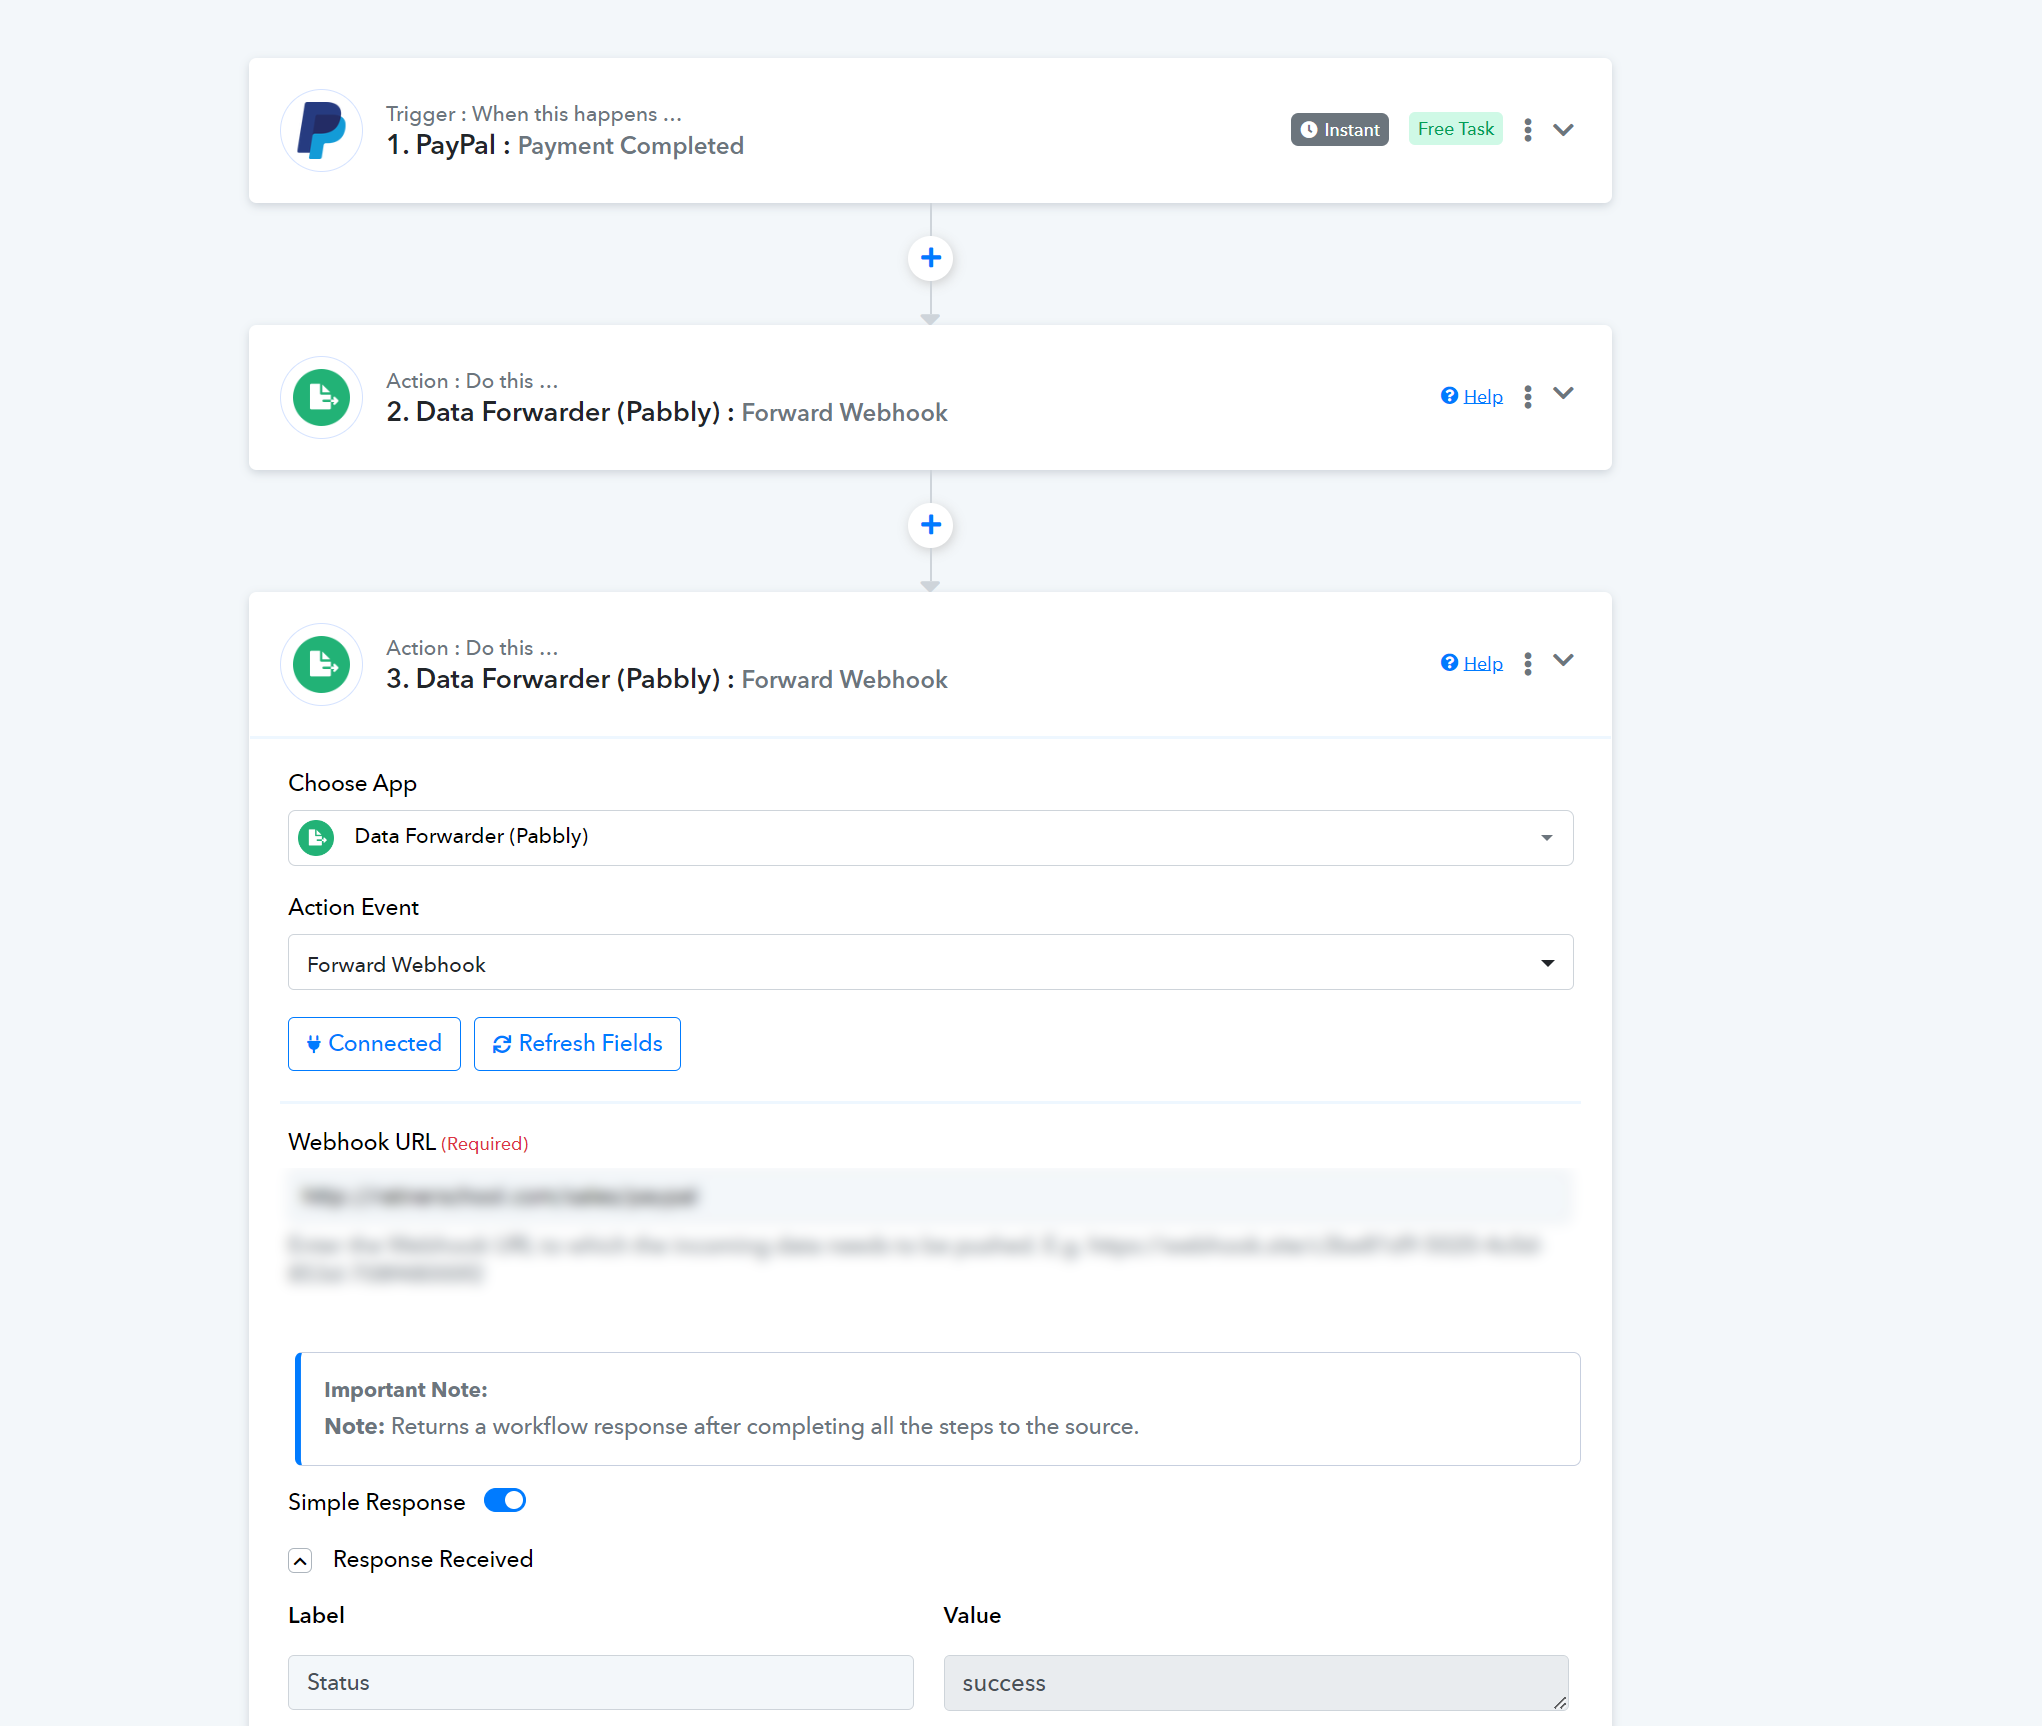Open Help link for step 2

(1472, 397)
